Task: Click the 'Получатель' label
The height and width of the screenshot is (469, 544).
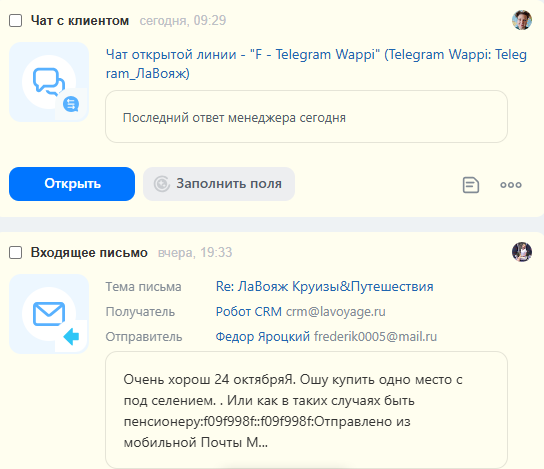Action: point(140,312)
